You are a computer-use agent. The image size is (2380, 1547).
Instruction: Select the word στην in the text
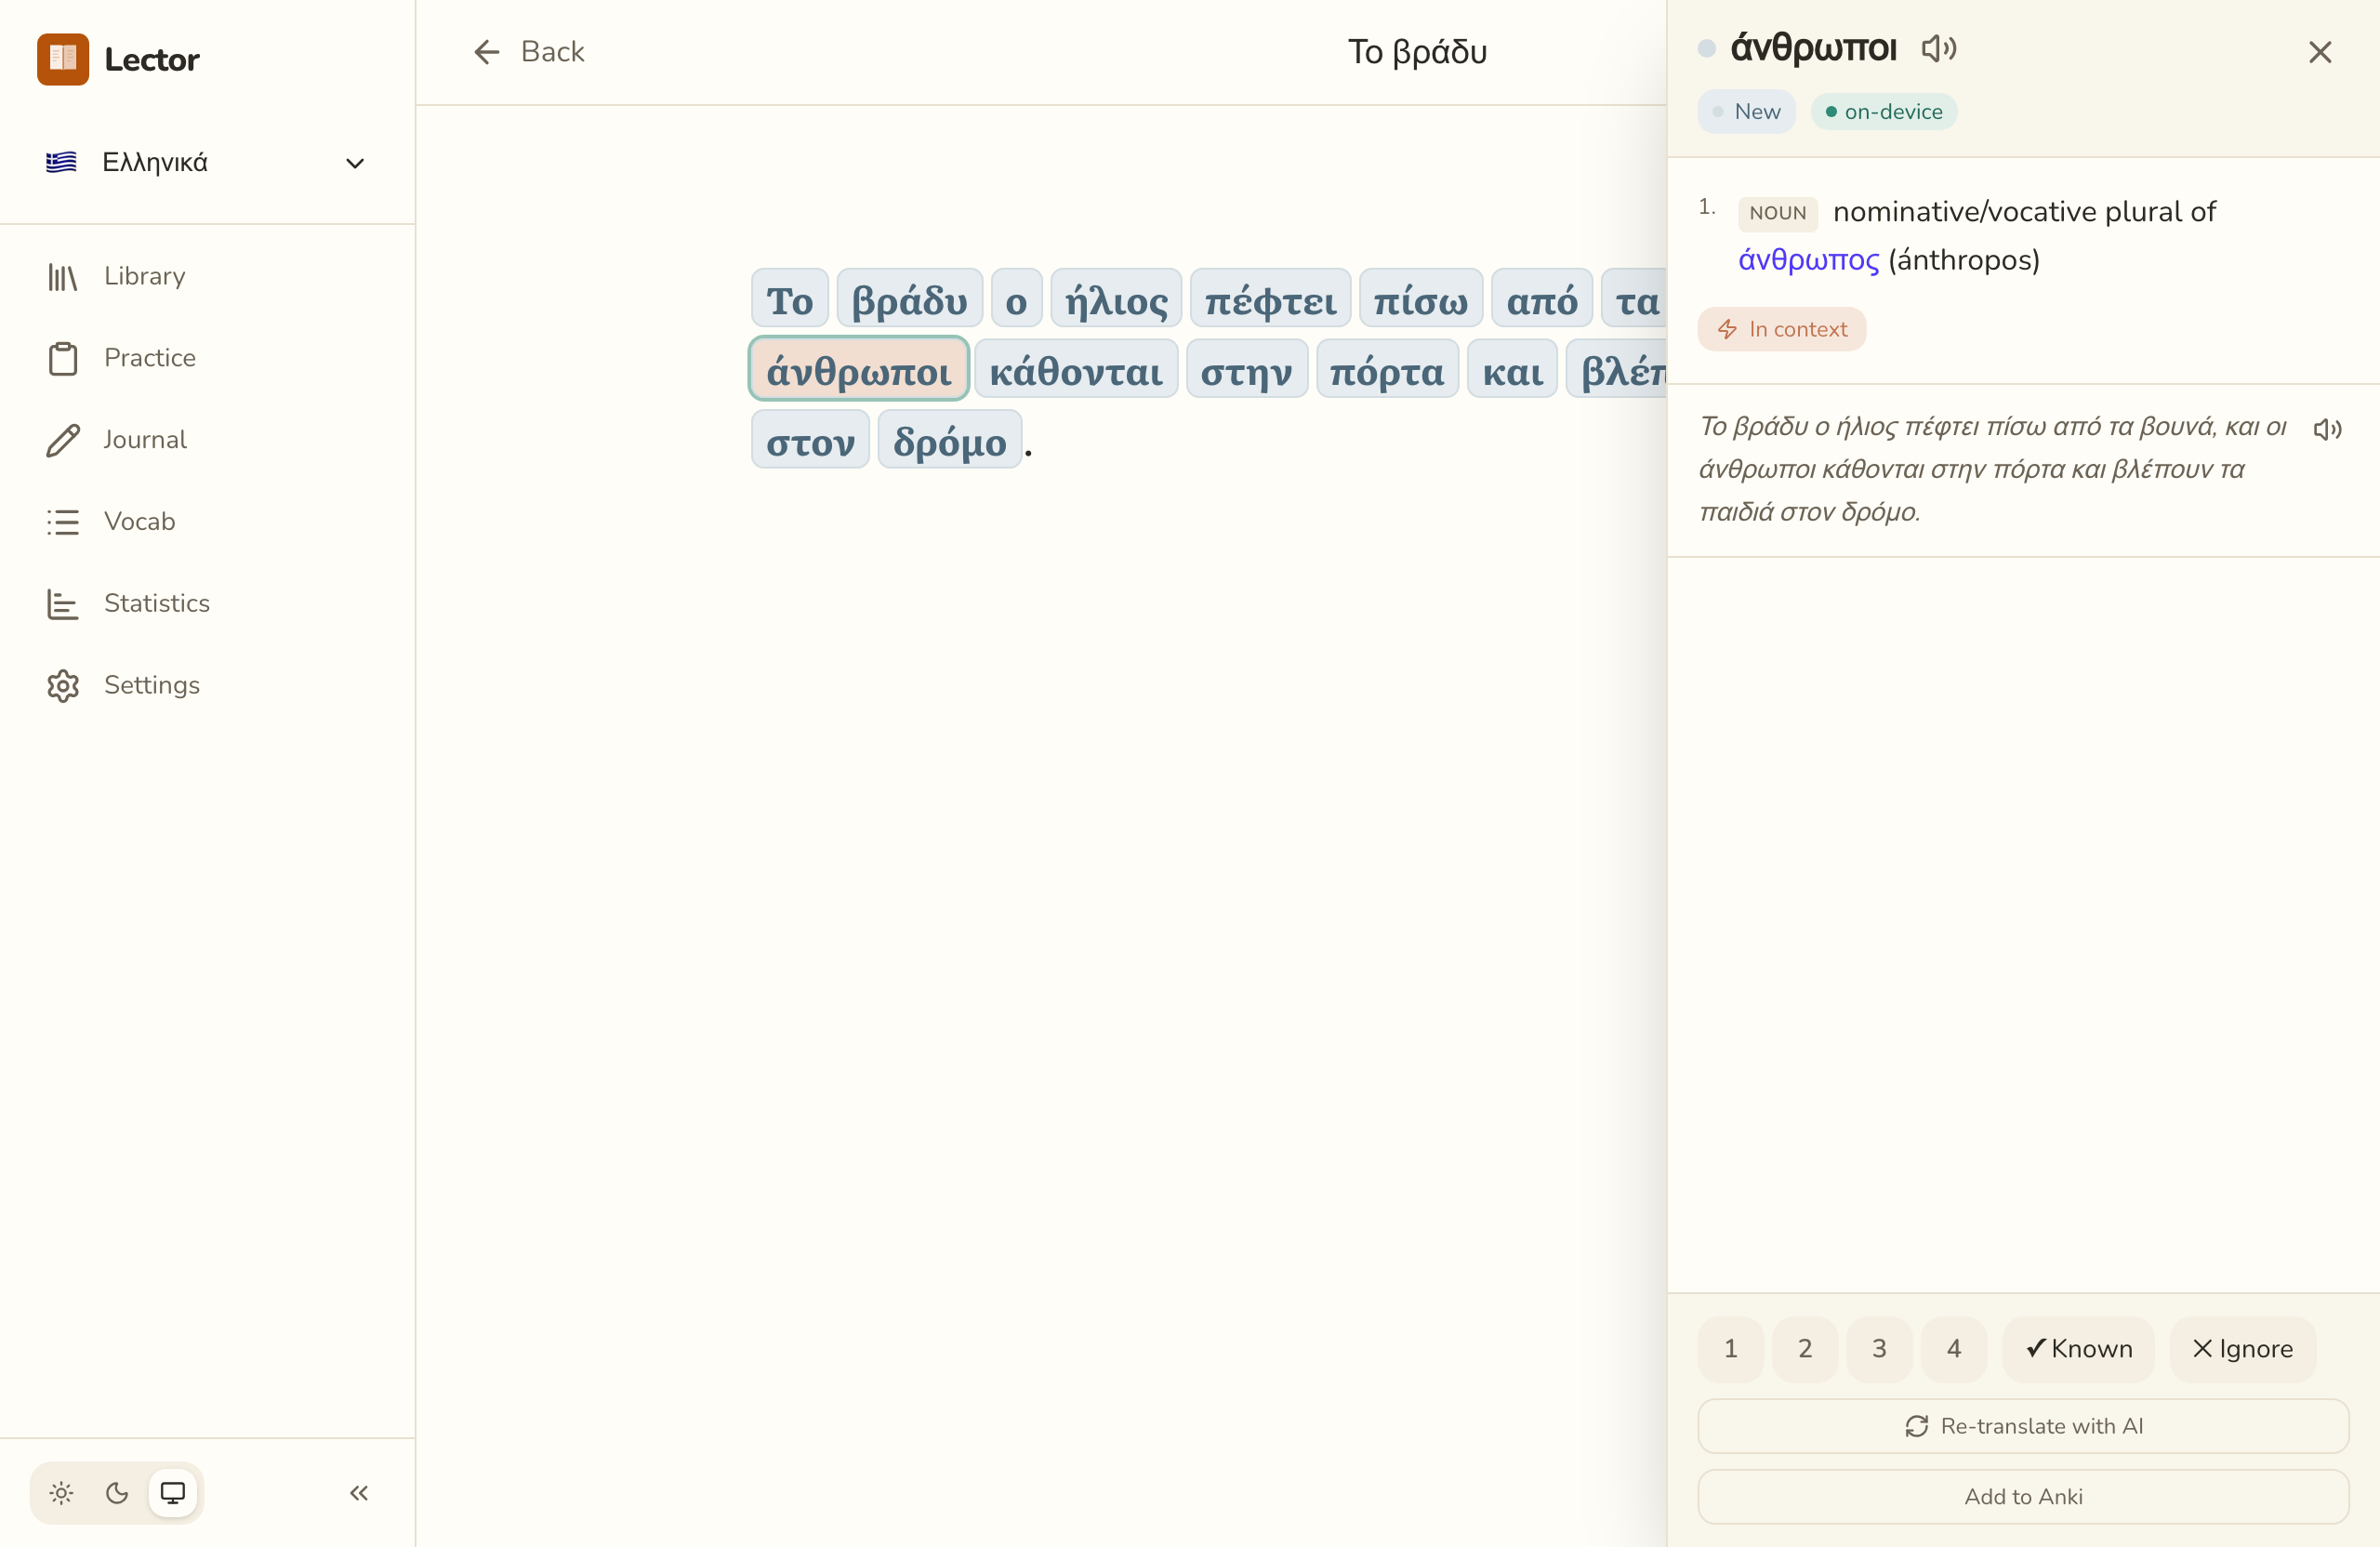tap(1247, 370)
